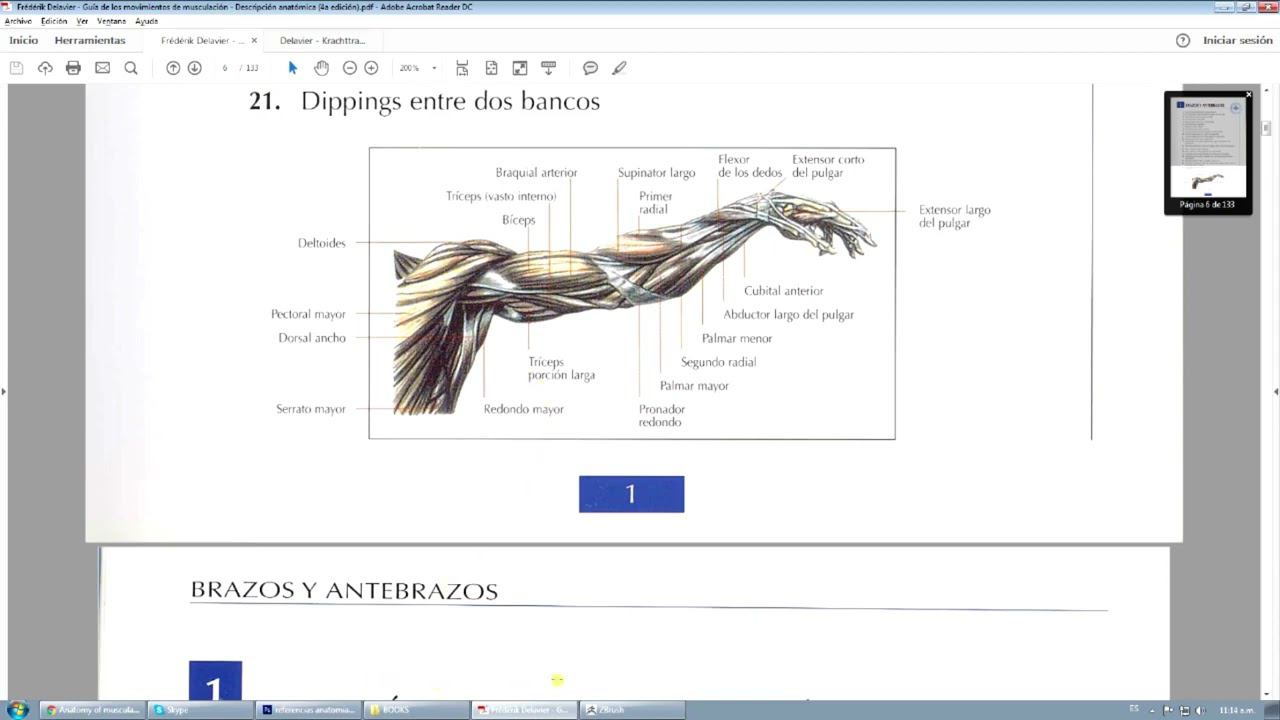Click the 'Abductor largo del pulgar' label
This screenshot has height=720, width=1280.
click(x=789, y=315)
